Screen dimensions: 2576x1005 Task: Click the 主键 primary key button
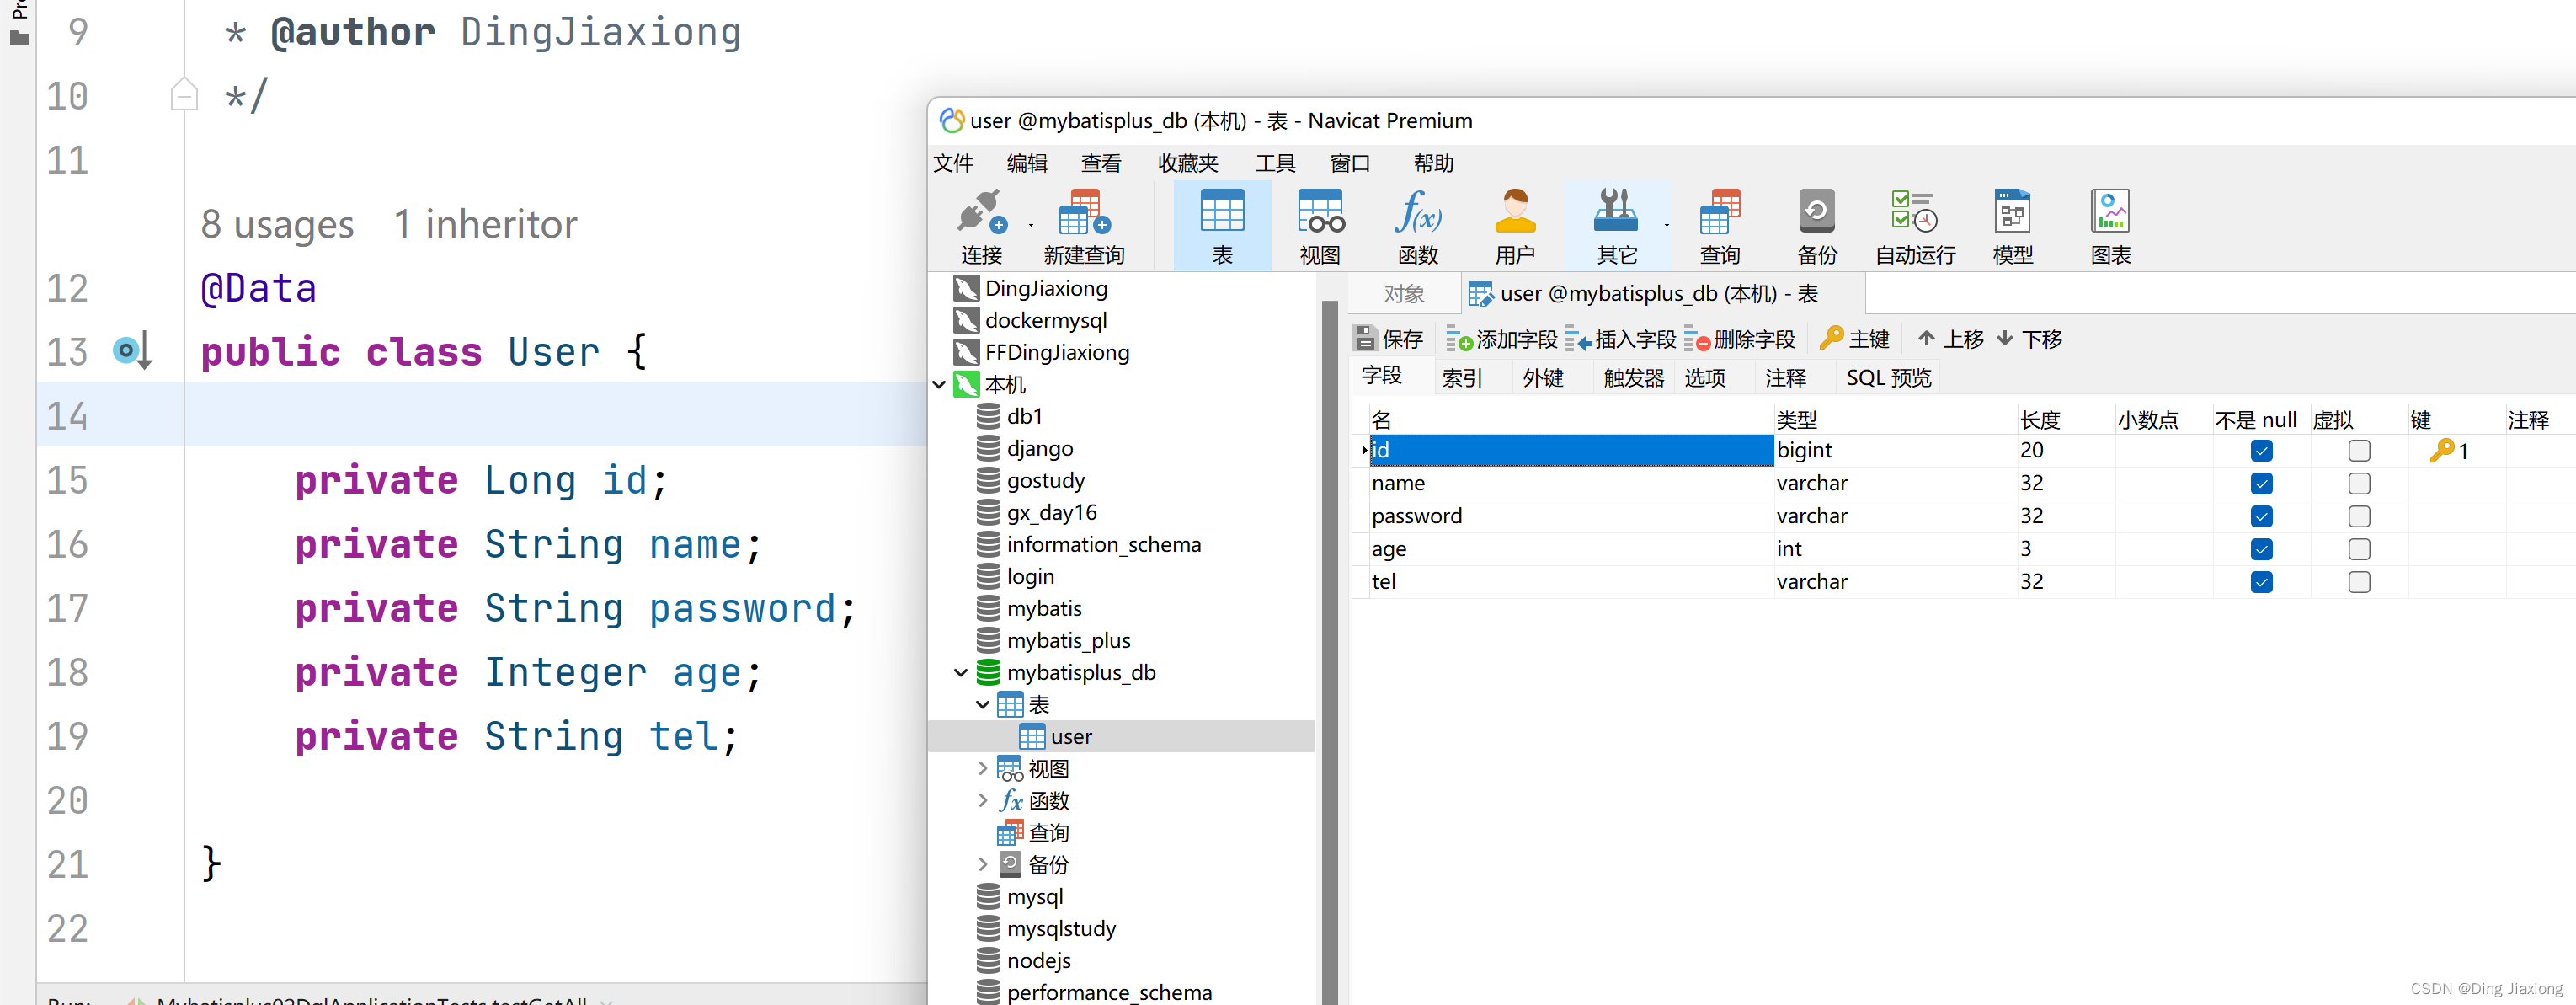pos(1854,339)
